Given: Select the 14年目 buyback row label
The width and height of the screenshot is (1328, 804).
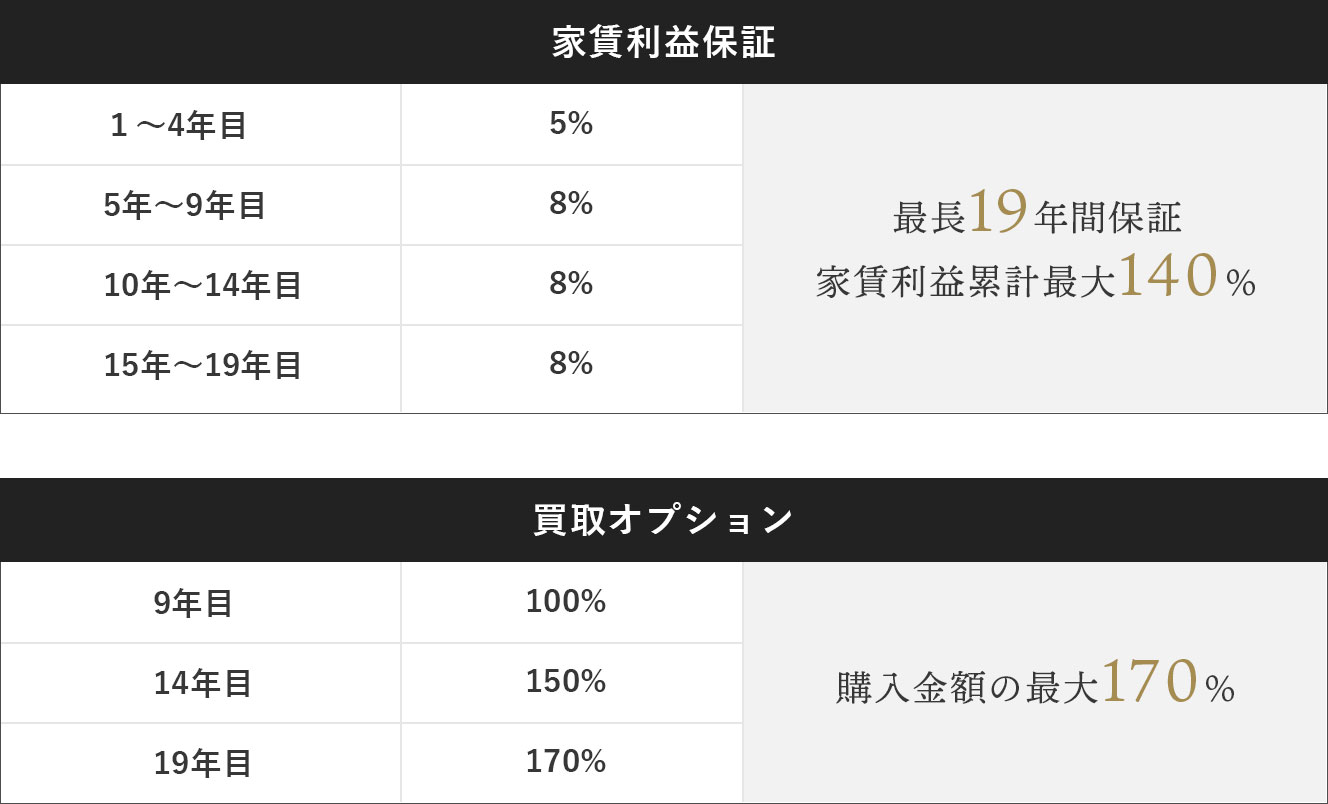Looking at the screenshot, I should [x=203, y=684].
